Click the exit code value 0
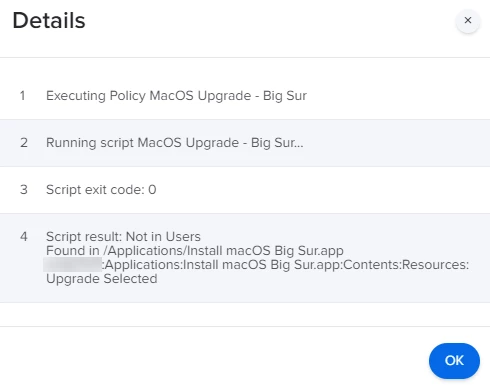This screenshot has height=388, width=490. pyautogui.click(x=152, y=190)
